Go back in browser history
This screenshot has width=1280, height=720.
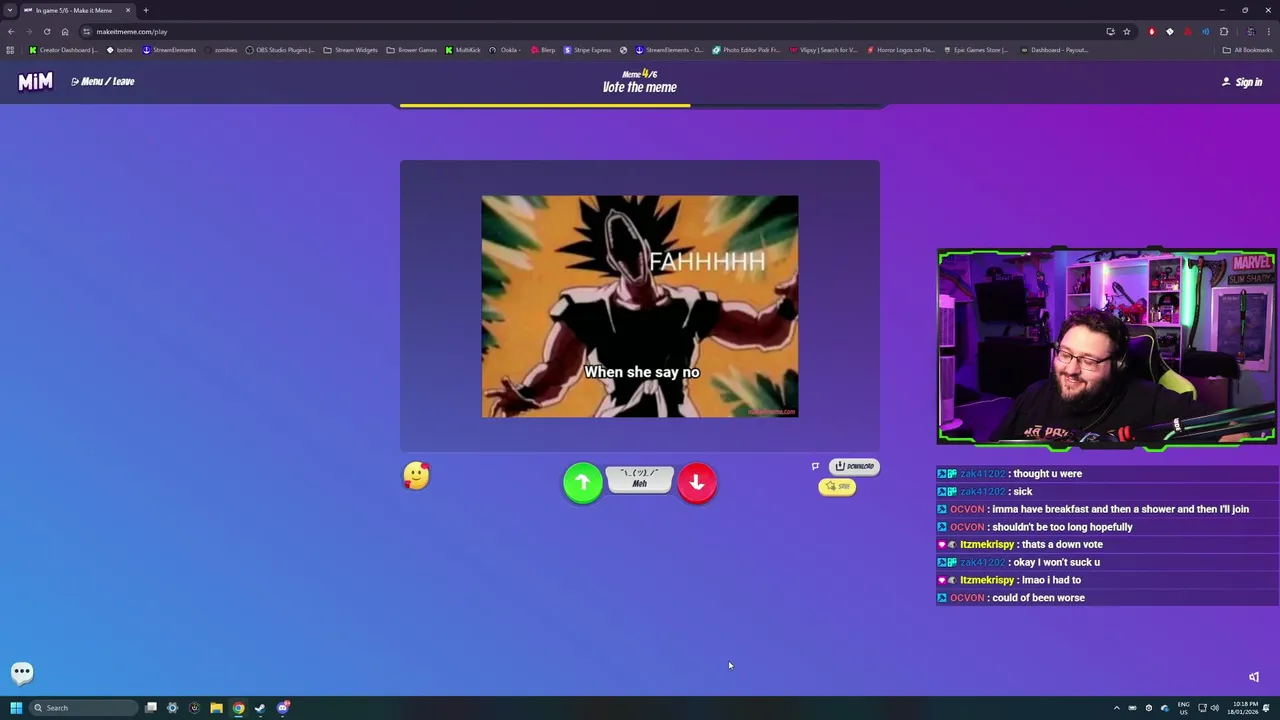coord(11,31)
